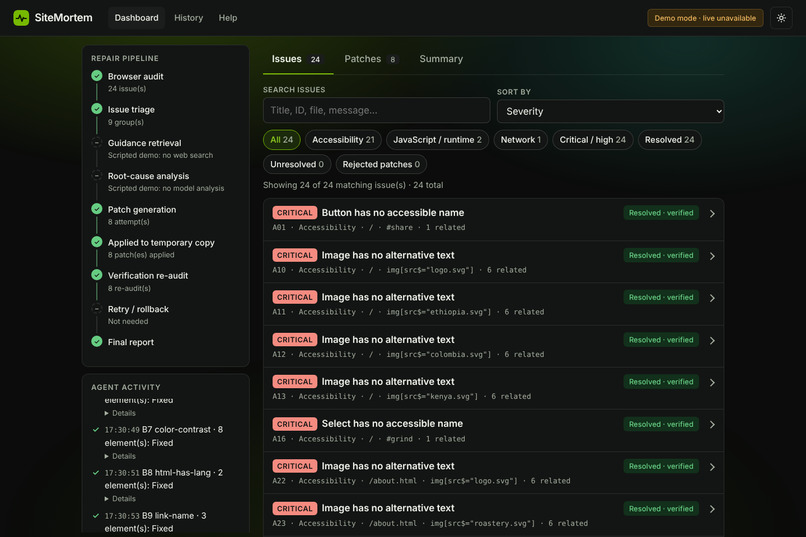Open the Dashboard nav item
The image size is (806, 537).
click(x=136, y=18)
